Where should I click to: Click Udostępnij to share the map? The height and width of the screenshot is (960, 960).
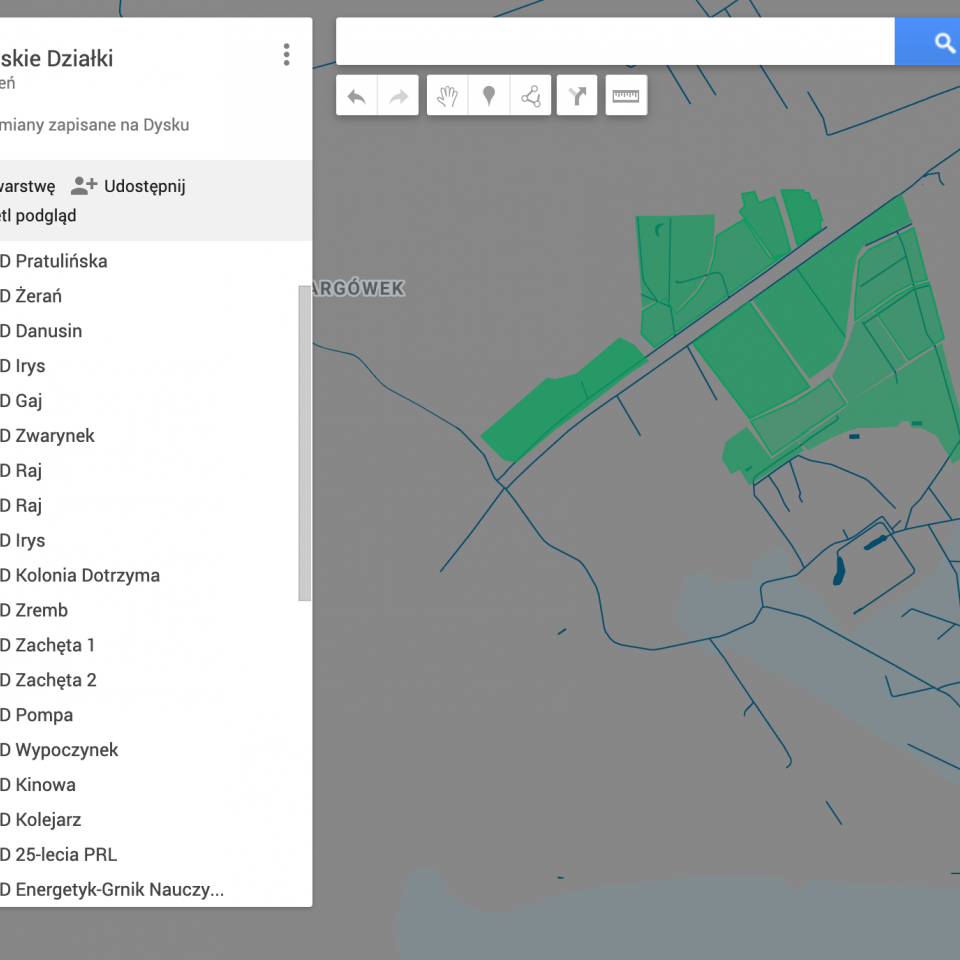tap(129, 186)
